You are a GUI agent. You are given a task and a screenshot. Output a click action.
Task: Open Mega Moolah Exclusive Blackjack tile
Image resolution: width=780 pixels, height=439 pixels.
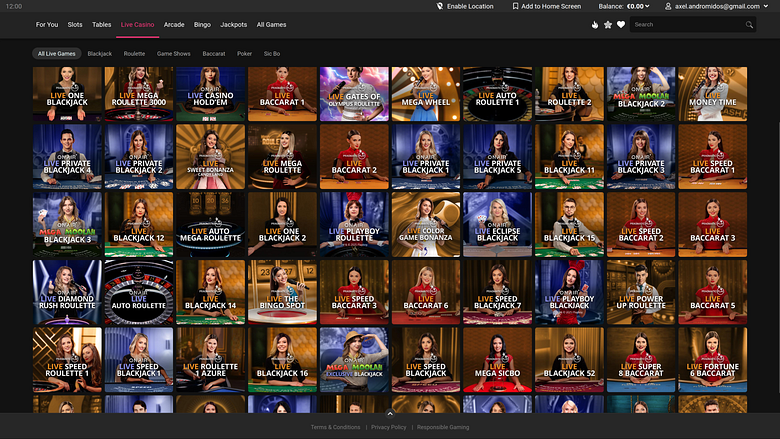click(354, 359)
